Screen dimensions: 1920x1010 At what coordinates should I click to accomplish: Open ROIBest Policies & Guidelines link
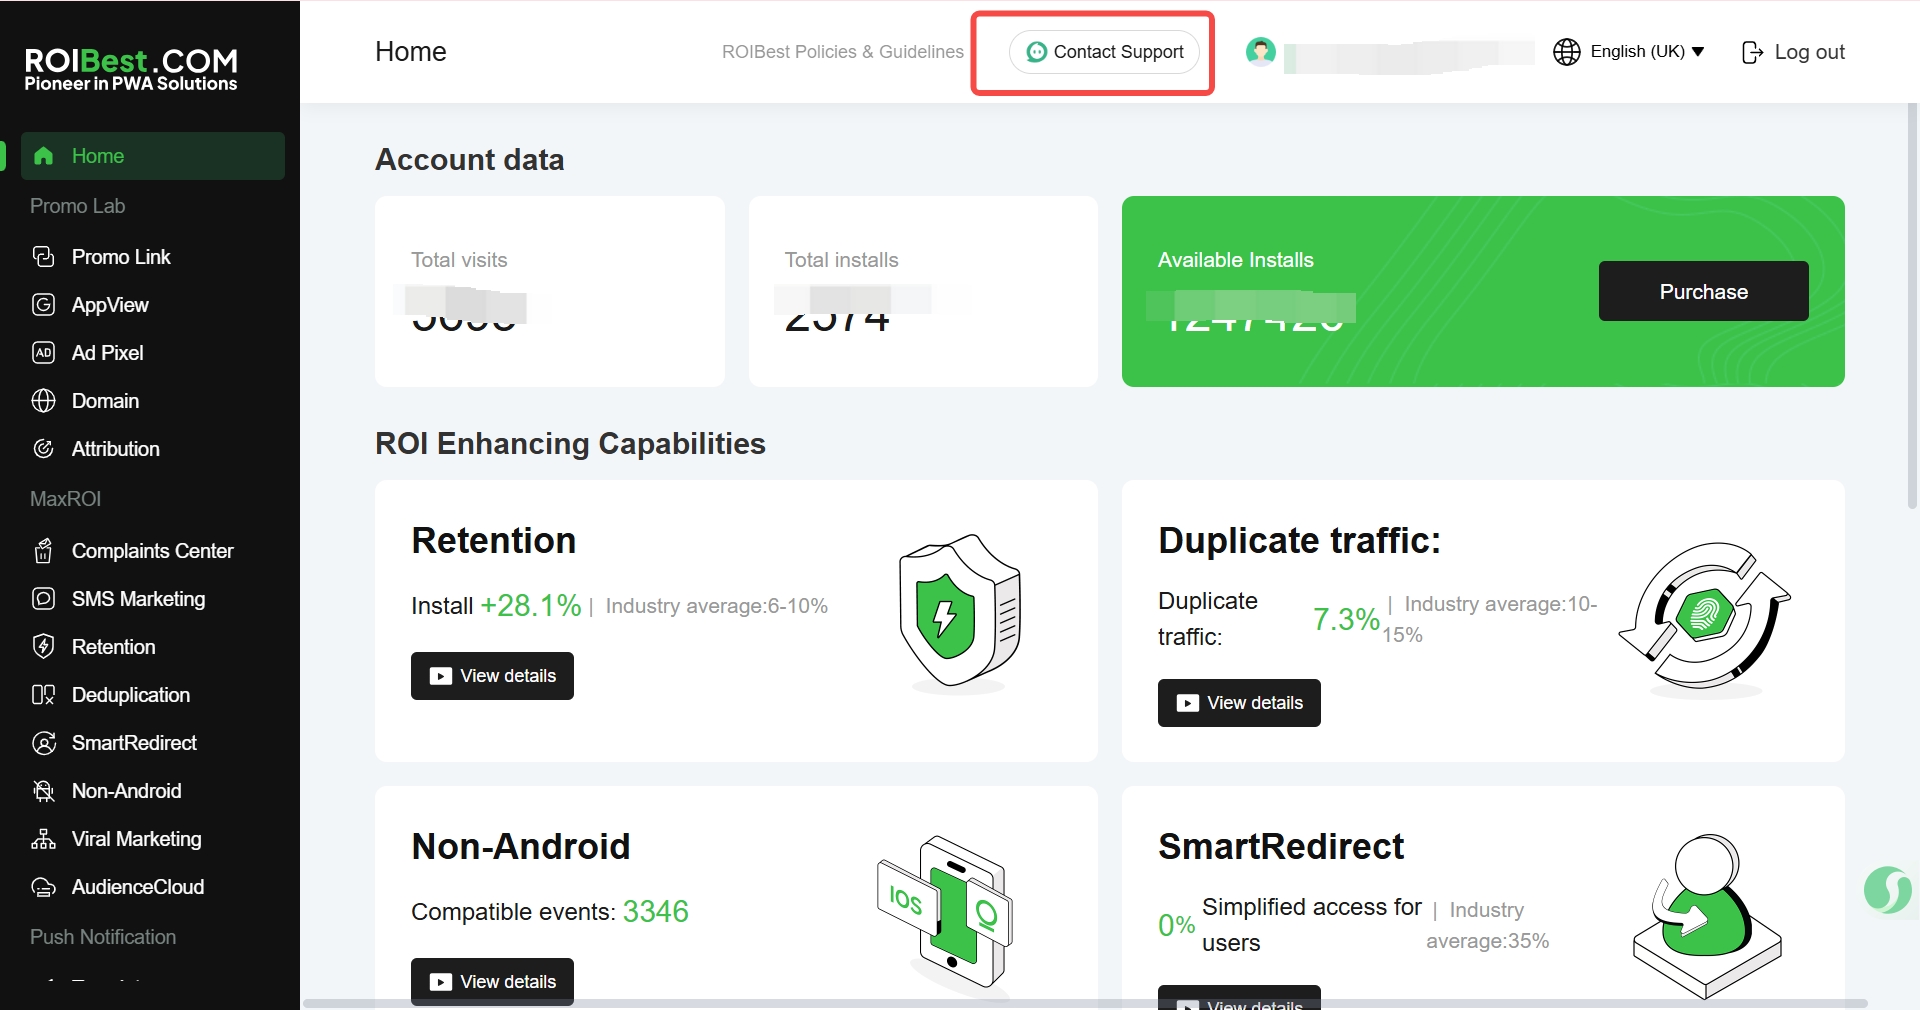point(843,52)
